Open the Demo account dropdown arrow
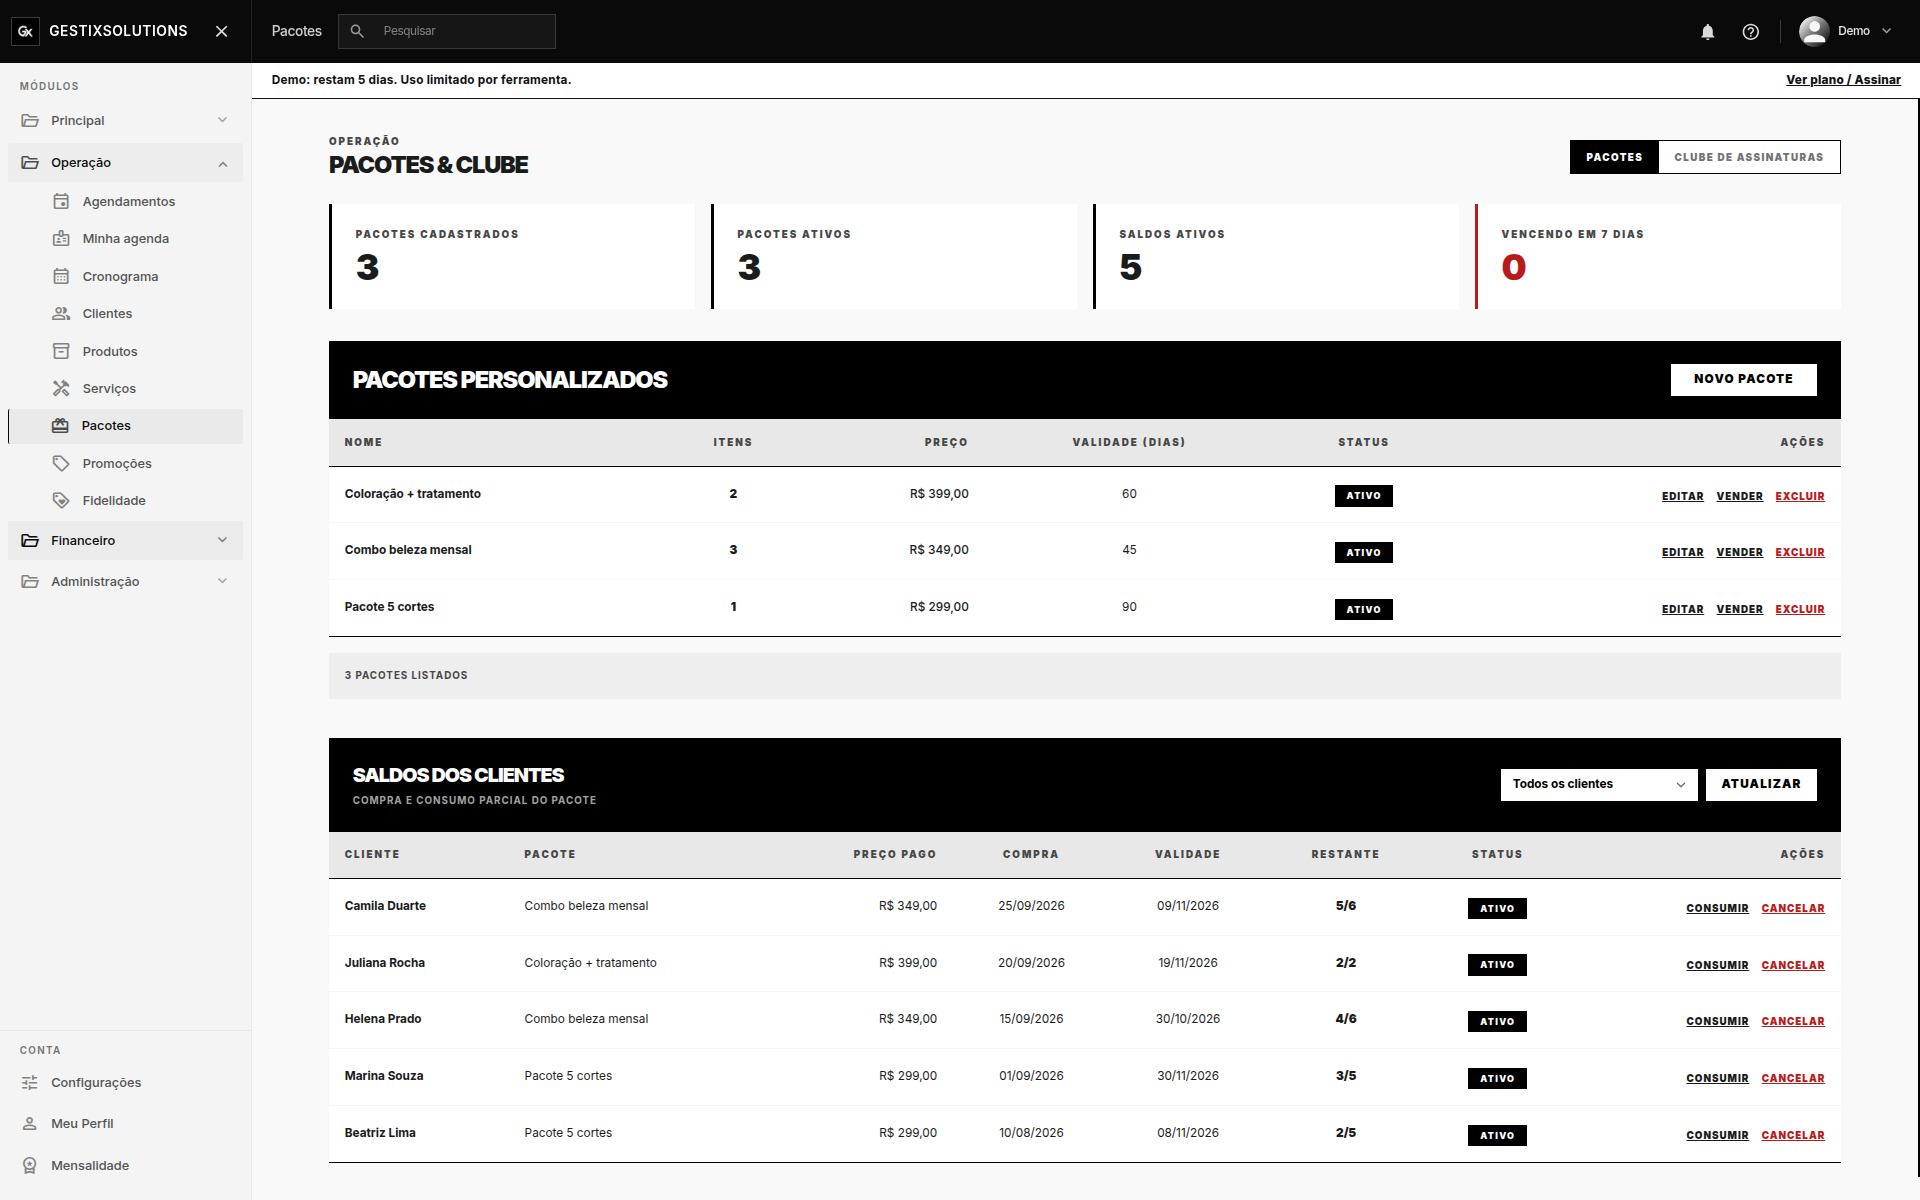The image size is (1920, 1200). (1886, 31)
